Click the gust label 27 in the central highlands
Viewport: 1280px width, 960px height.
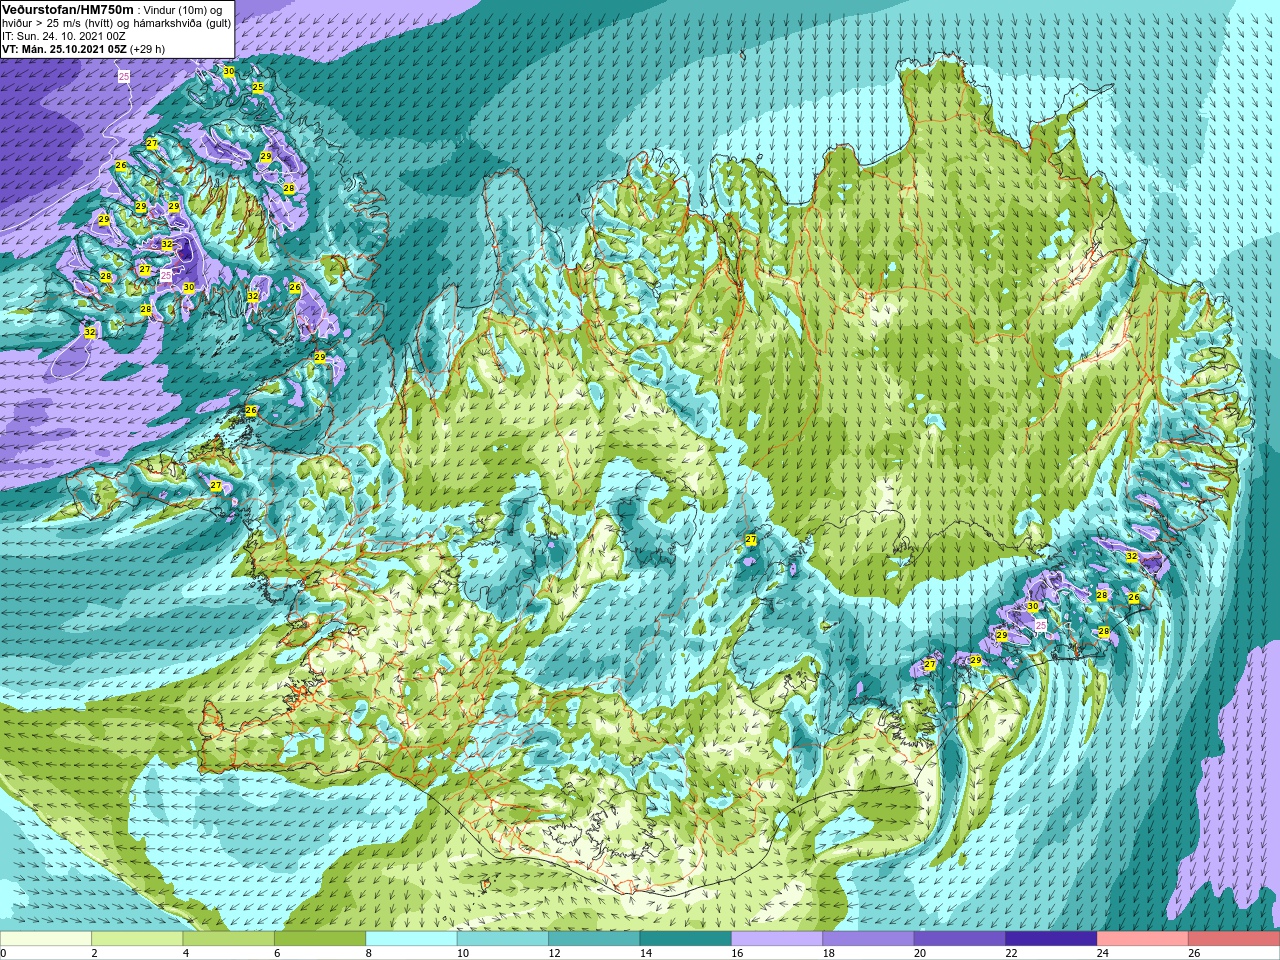(750, 540)
